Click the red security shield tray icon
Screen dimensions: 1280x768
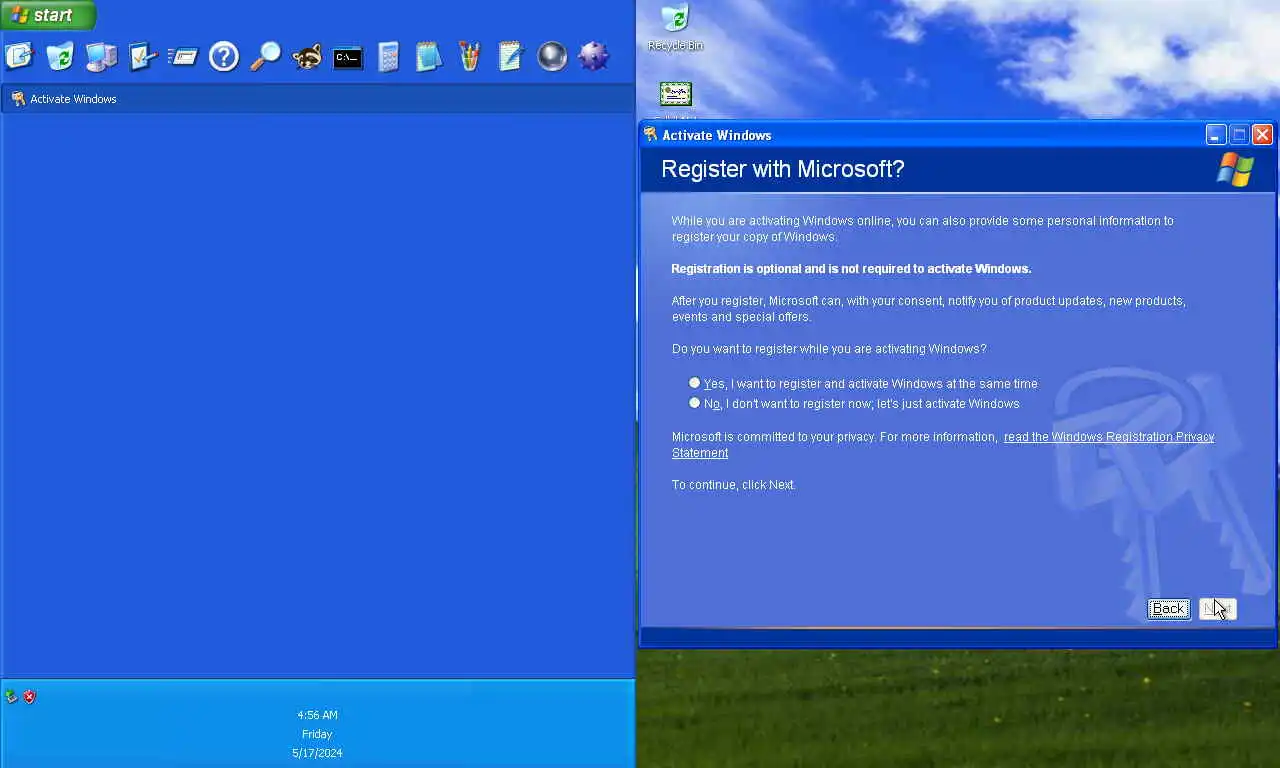(30, 697)
